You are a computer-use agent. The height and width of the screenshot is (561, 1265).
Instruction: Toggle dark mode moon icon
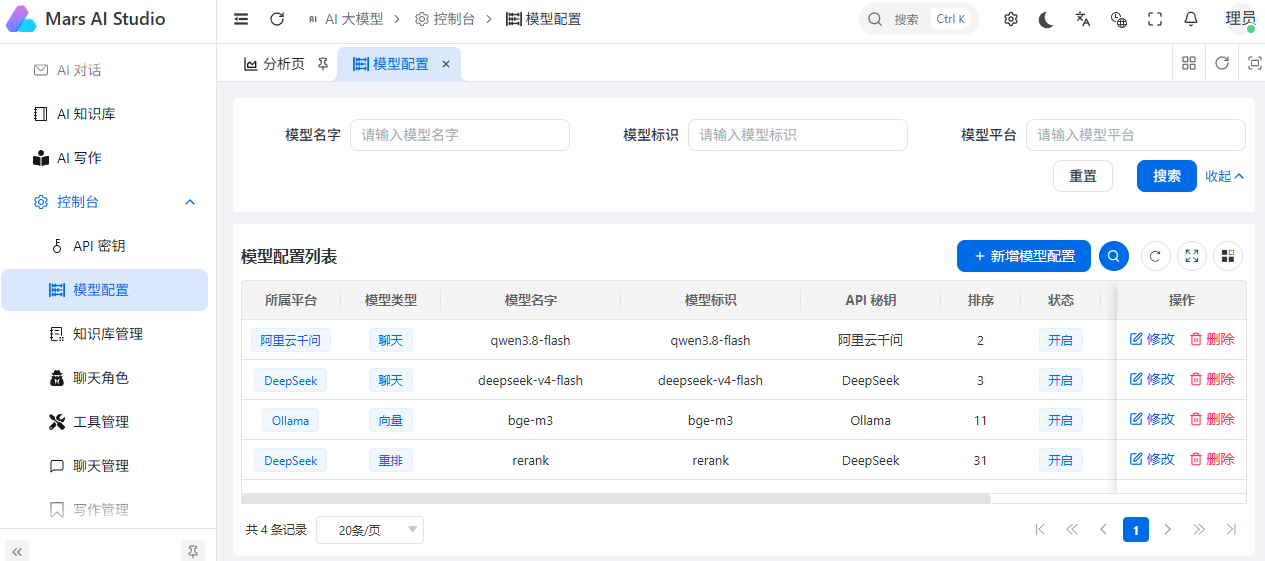click(x=1046, y=19)
